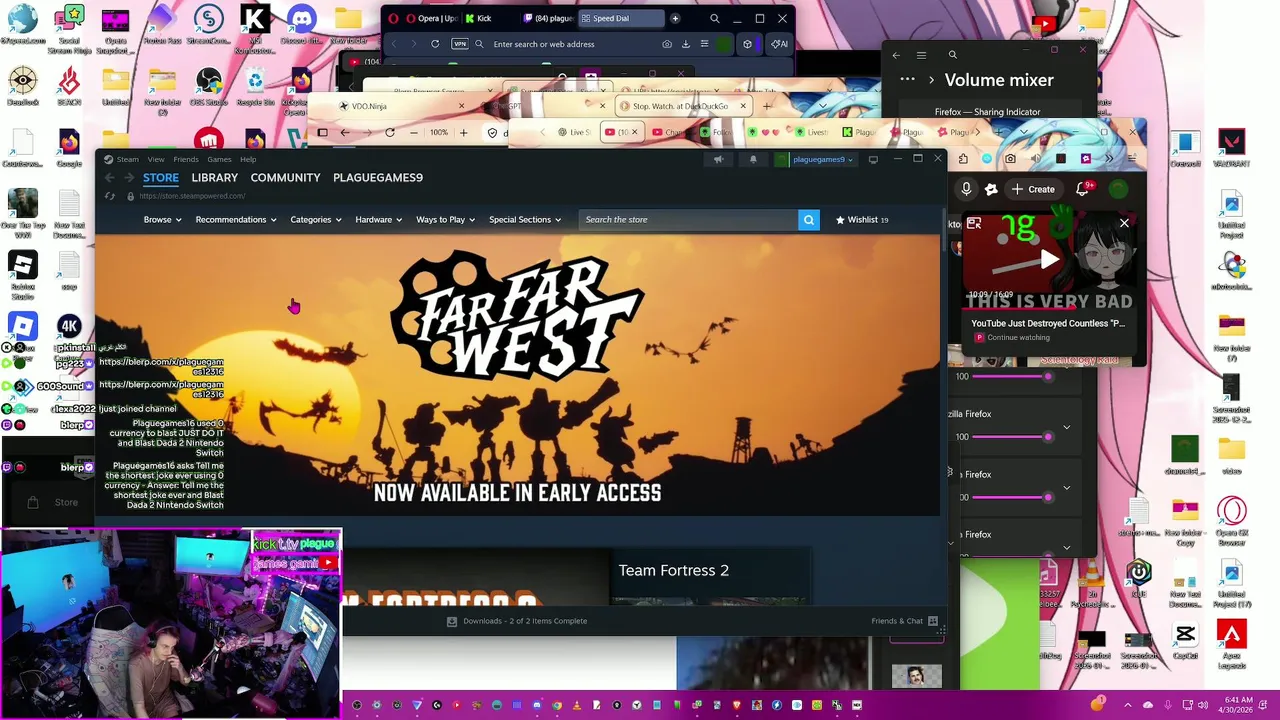Search in the Volume mixer window

click(x=952, y=55)
